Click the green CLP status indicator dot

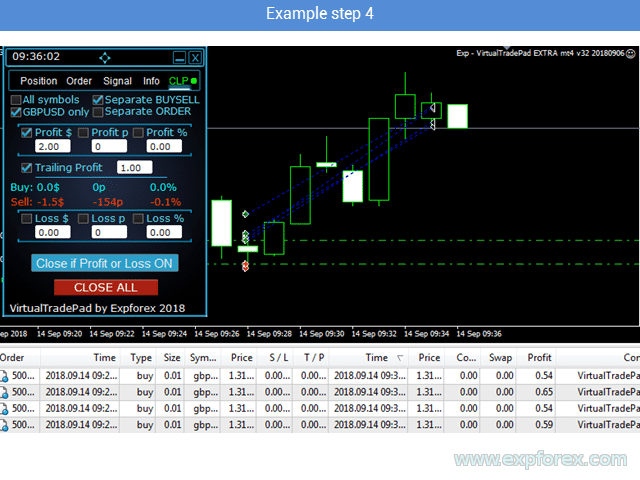(x=194, y=81)
